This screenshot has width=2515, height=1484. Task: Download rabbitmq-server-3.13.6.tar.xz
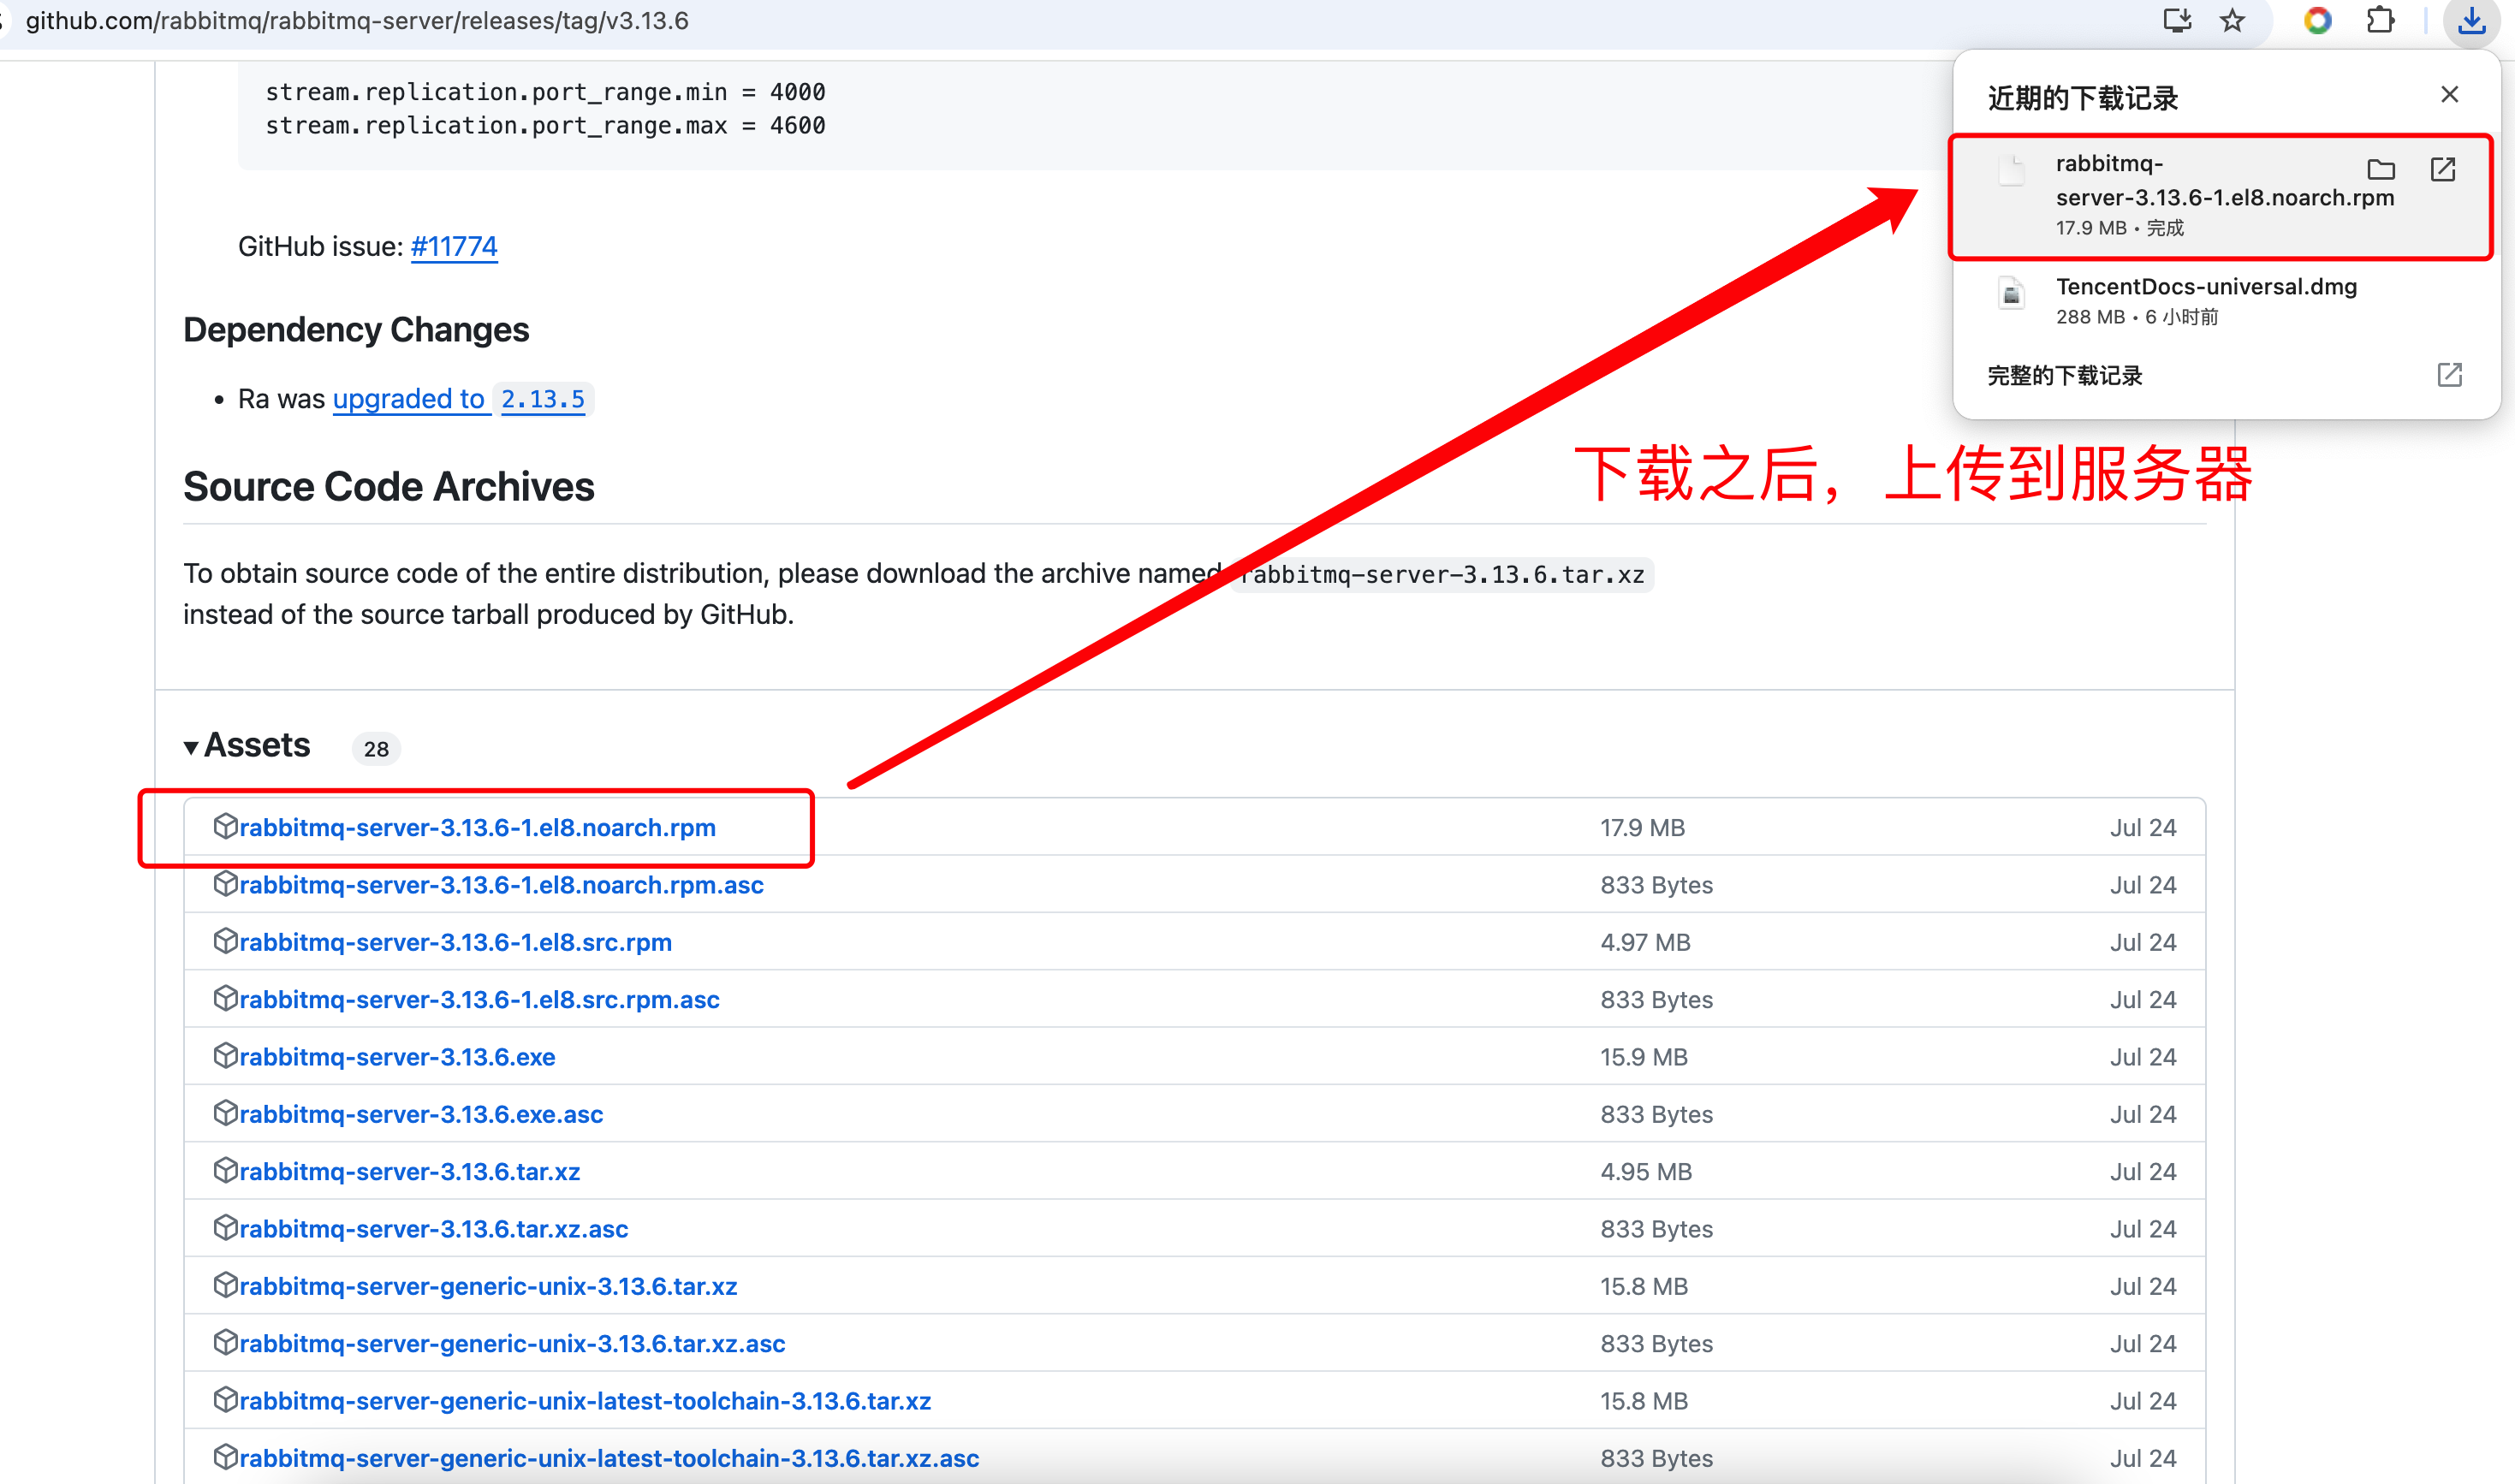[409, 1171]
